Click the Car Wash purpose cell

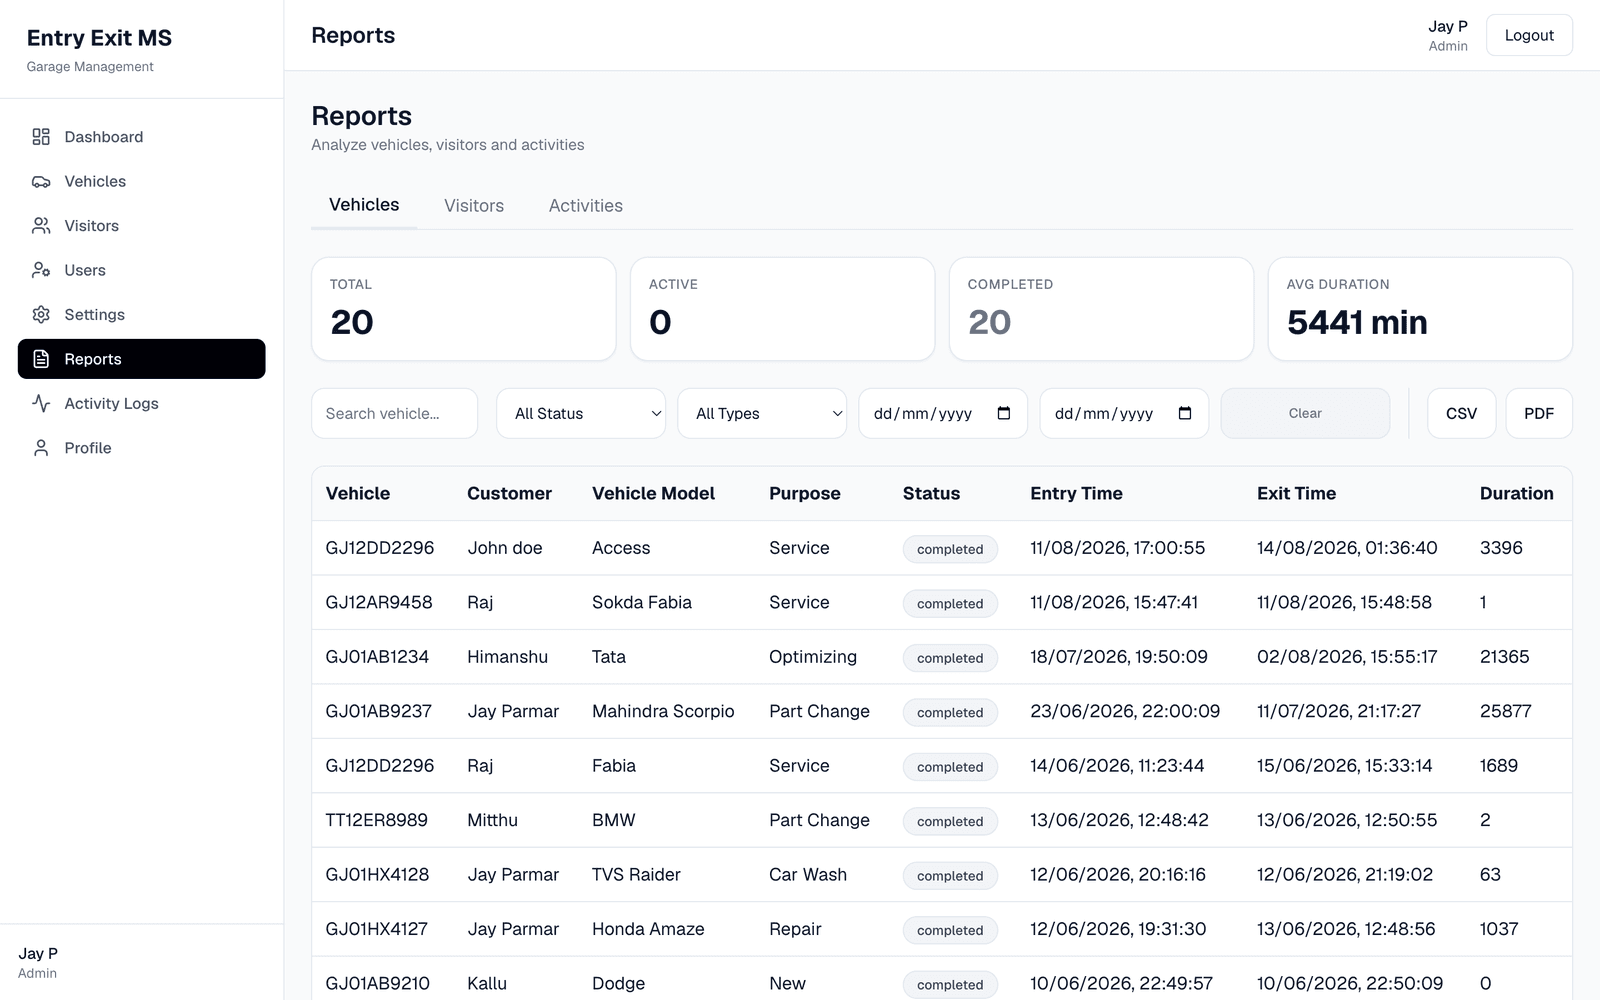[808, 874]
